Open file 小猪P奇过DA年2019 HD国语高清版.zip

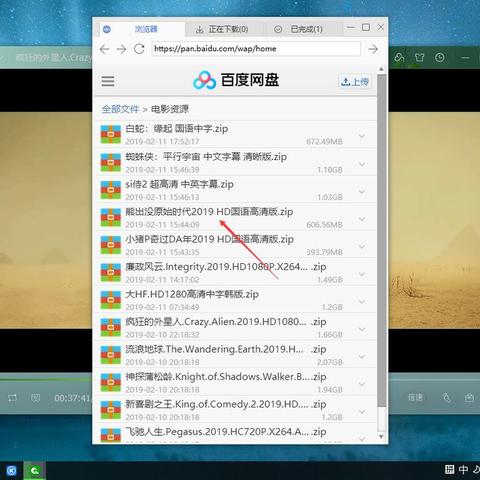coord(209,239)
